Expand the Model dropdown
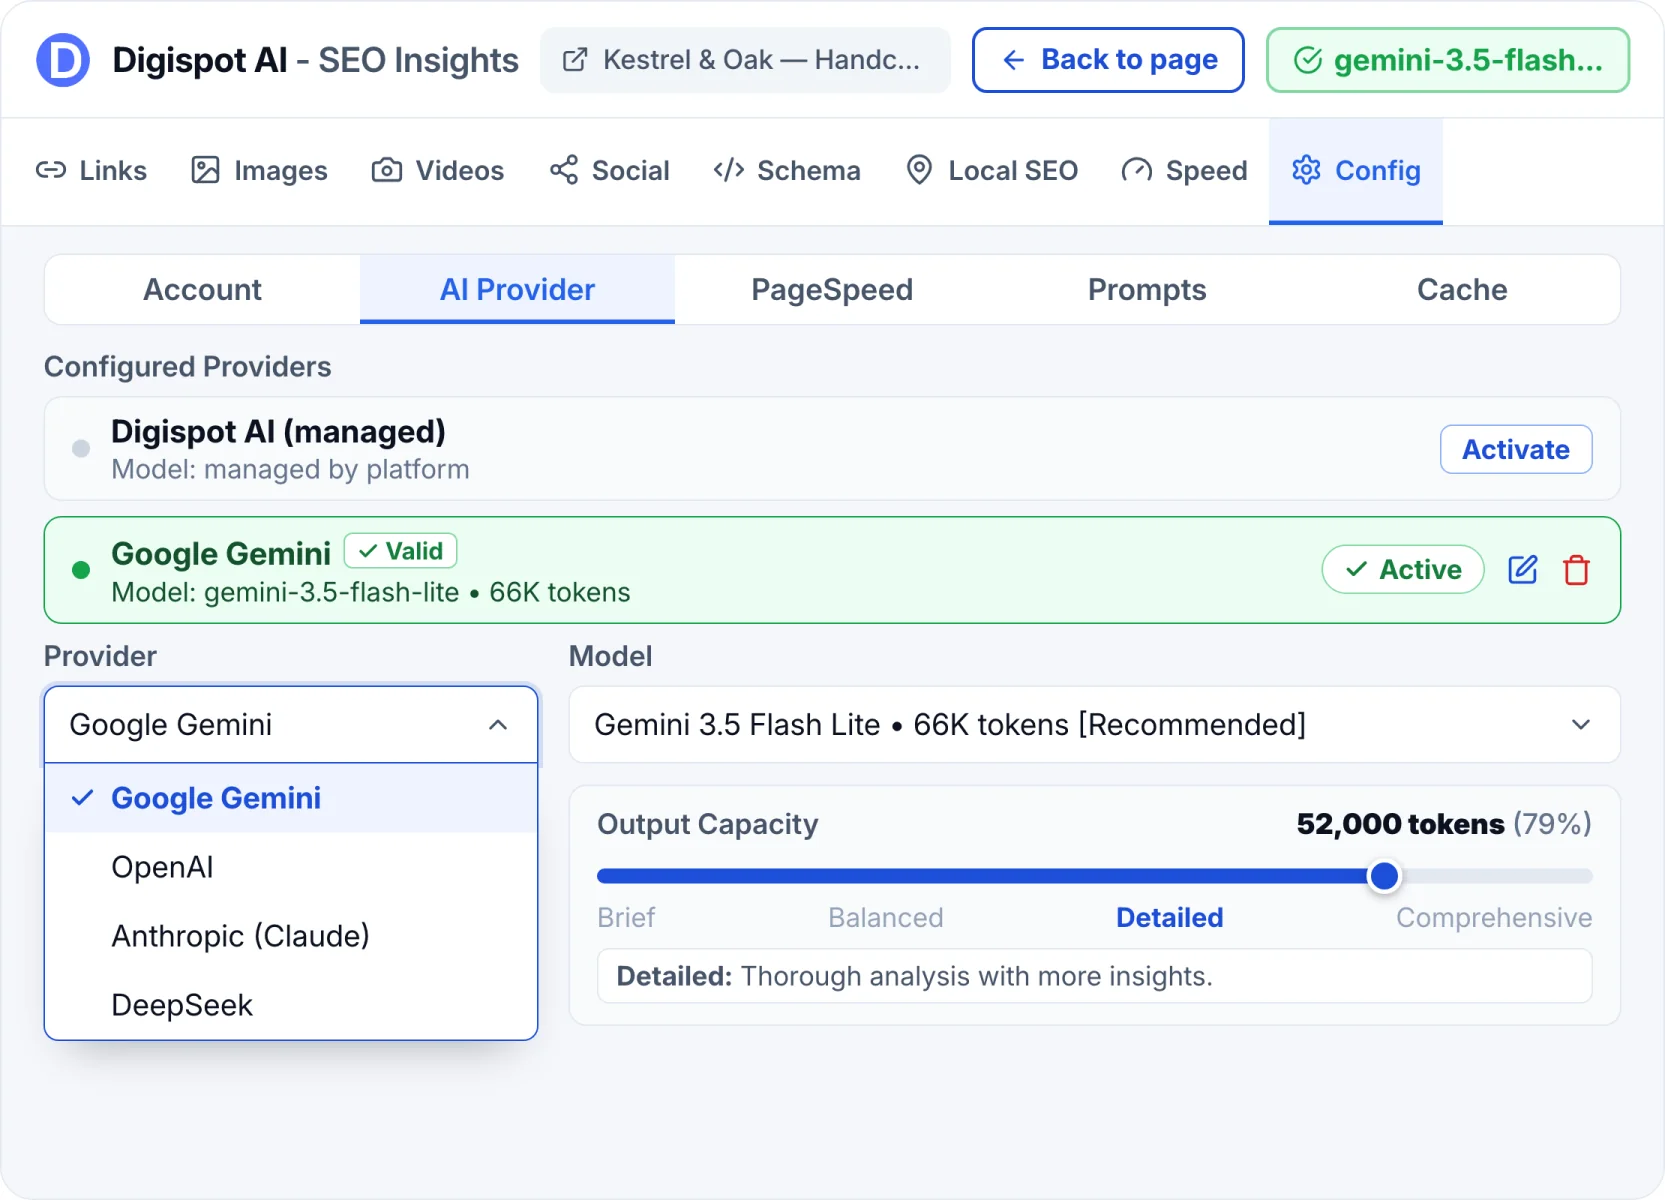The height and width of the screenshot is (1200, 1665). click(1095, 725)
